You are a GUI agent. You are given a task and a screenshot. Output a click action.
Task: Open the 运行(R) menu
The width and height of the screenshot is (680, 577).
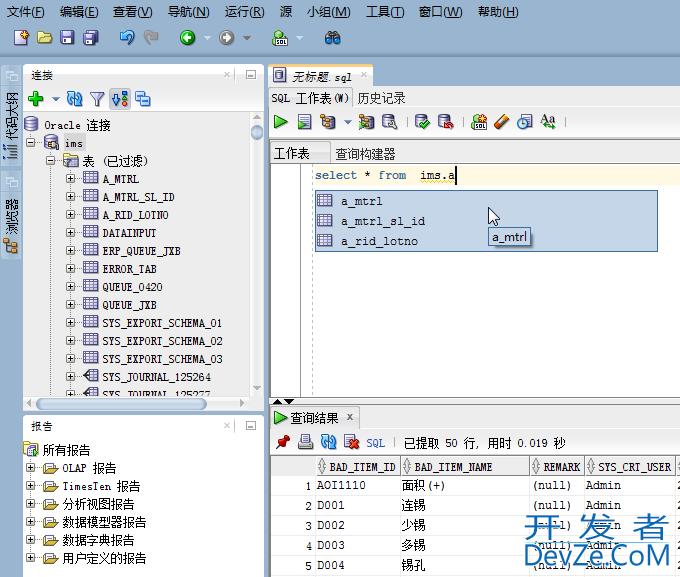click(x=245, y=12)
